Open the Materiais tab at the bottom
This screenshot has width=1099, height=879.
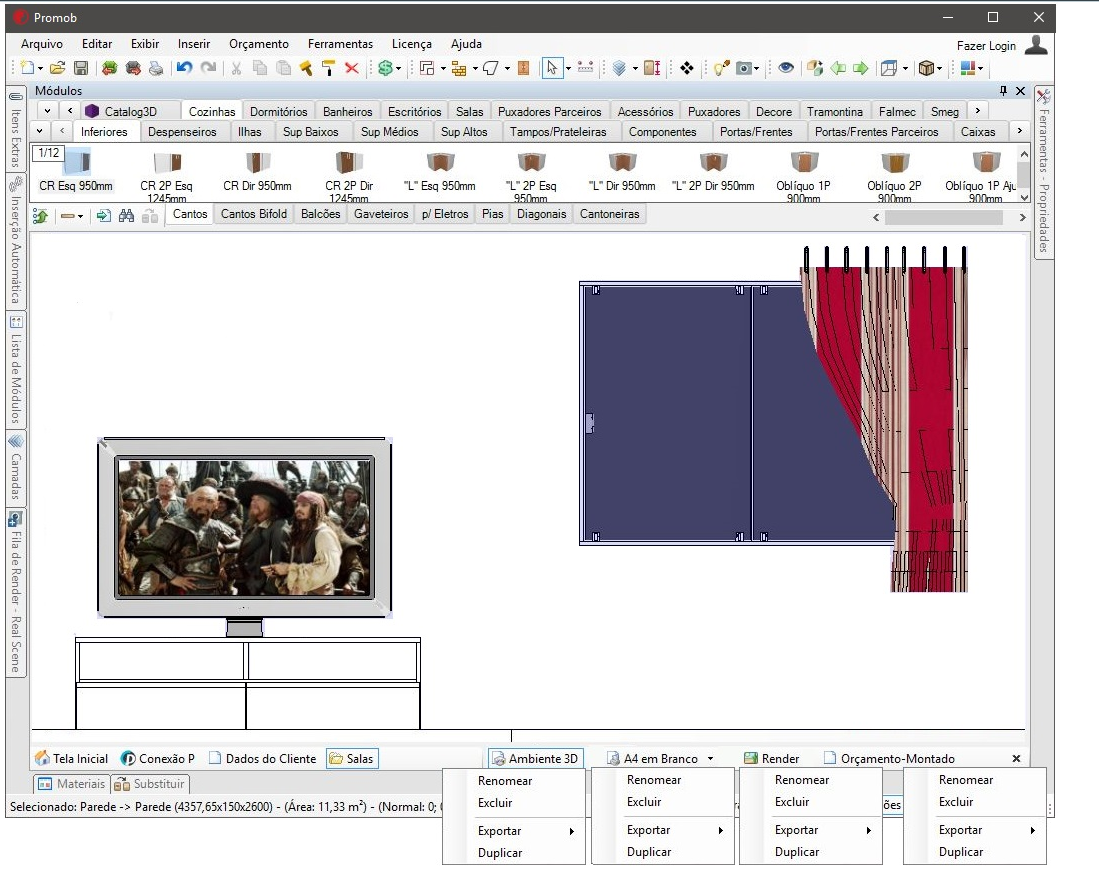(x=71, y=784)
